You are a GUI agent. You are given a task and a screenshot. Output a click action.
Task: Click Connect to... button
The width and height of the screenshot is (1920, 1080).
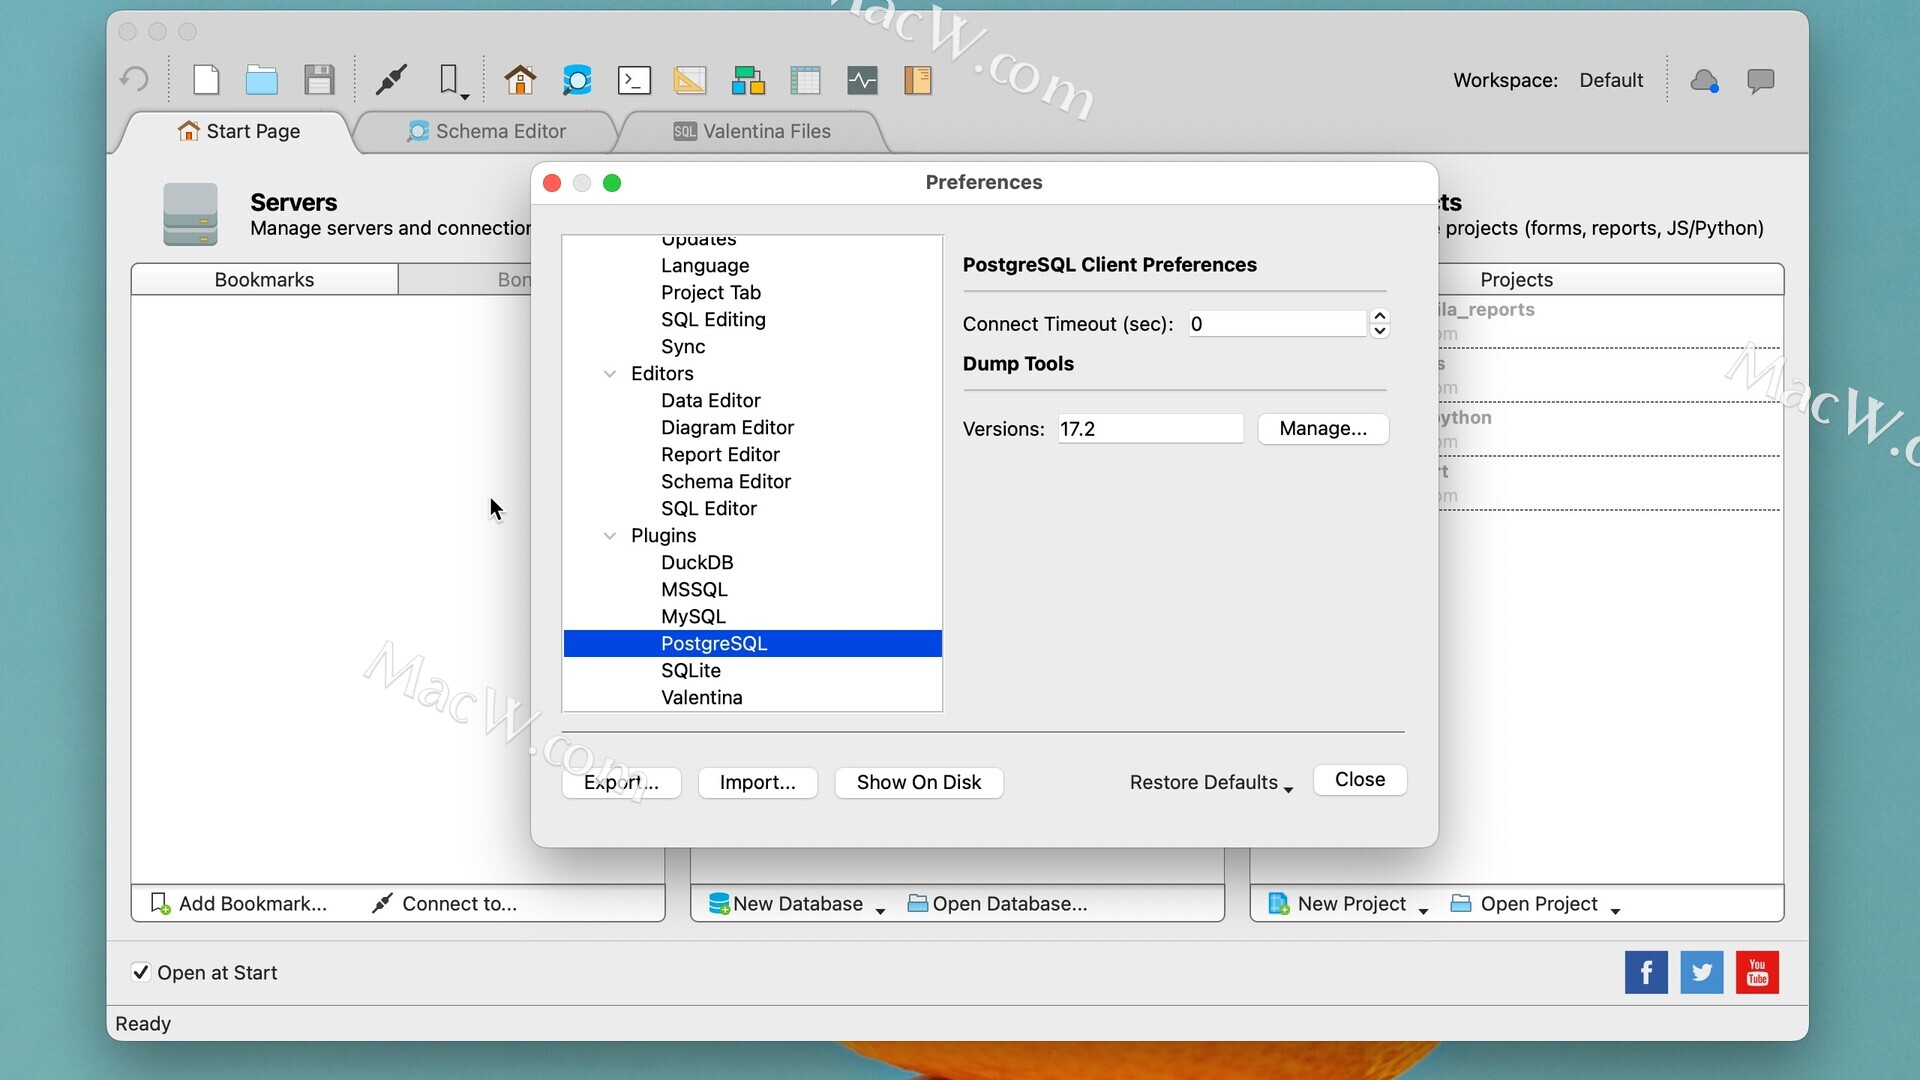(x=445, y=904)
